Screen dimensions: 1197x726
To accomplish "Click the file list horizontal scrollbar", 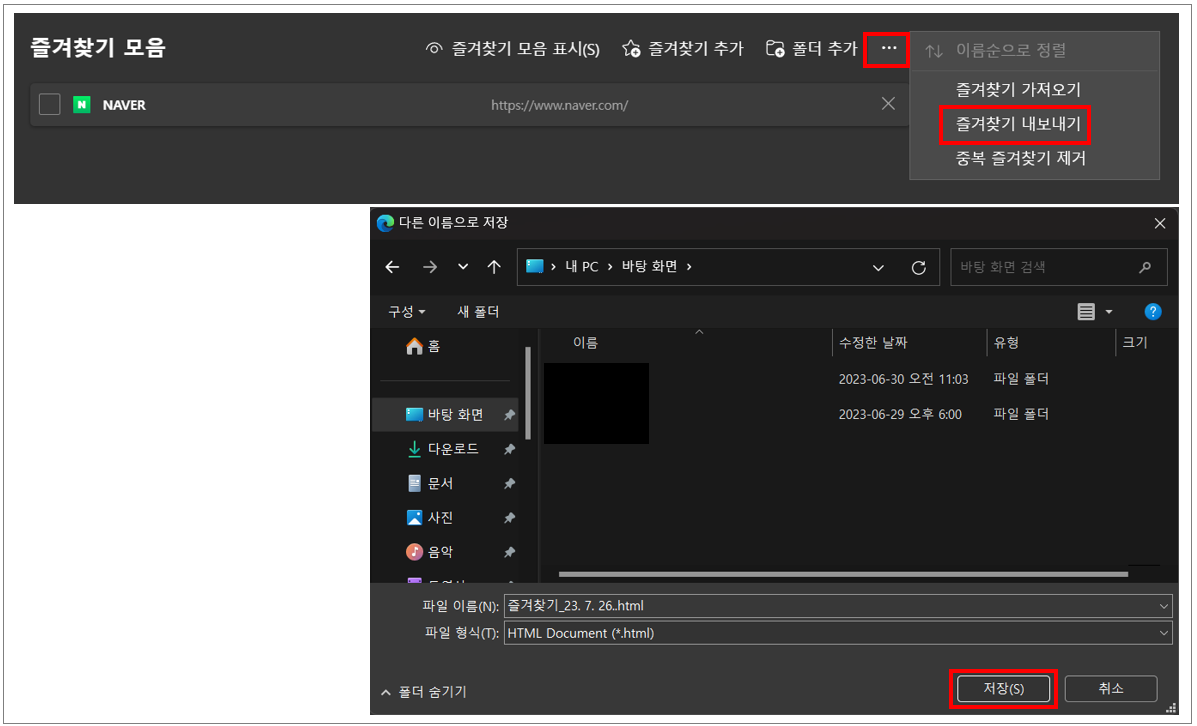I will tap(843, 573).
